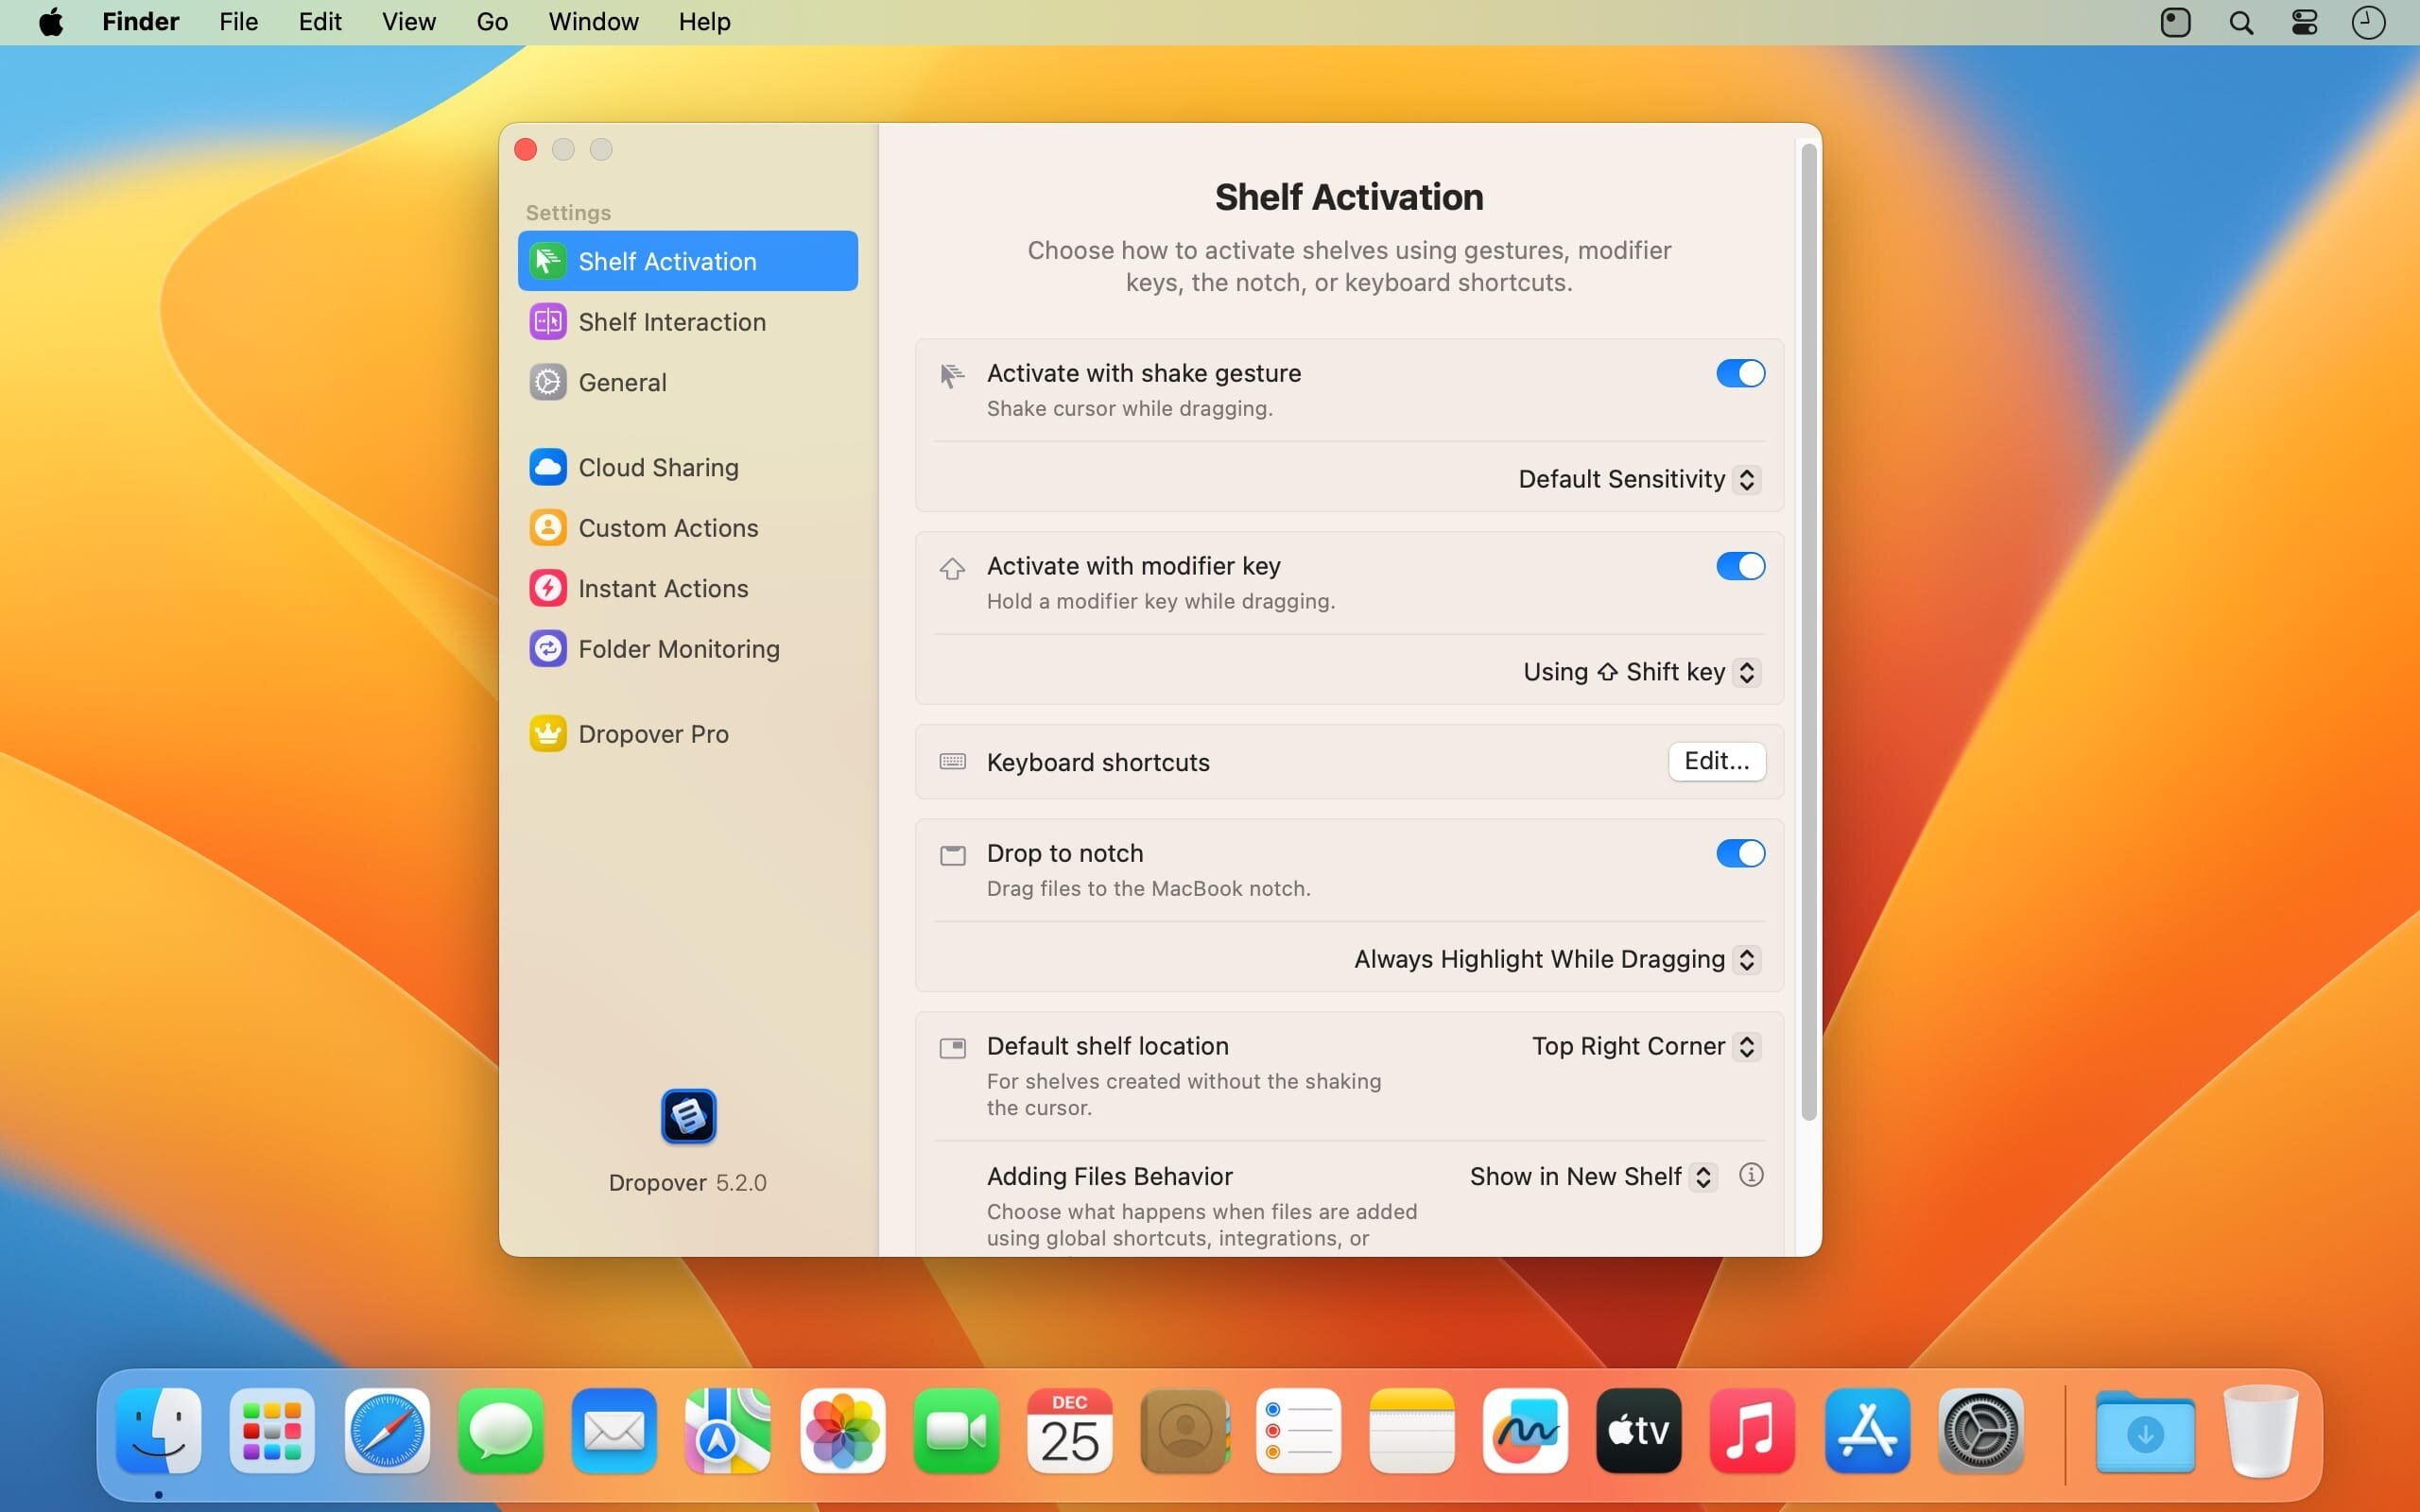
Task: Disable Activate with shake gesture switch
Action: [1740, 373]
